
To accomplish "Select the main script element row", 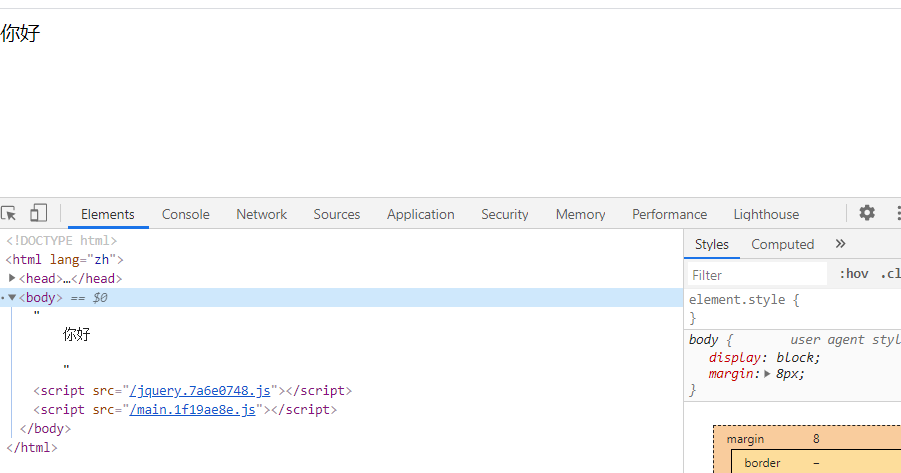I will [185, 410].
